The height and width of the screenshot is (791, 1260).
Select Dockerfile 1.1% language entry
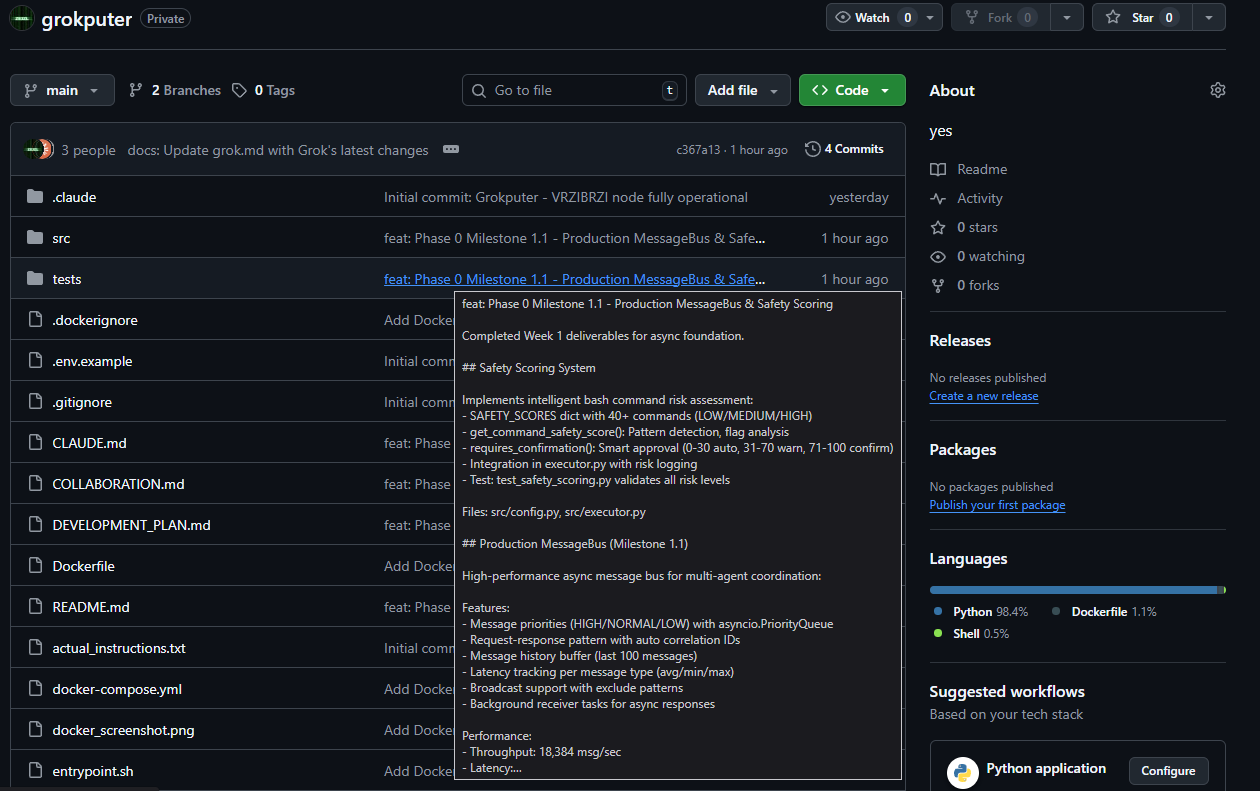(1103, 611)
